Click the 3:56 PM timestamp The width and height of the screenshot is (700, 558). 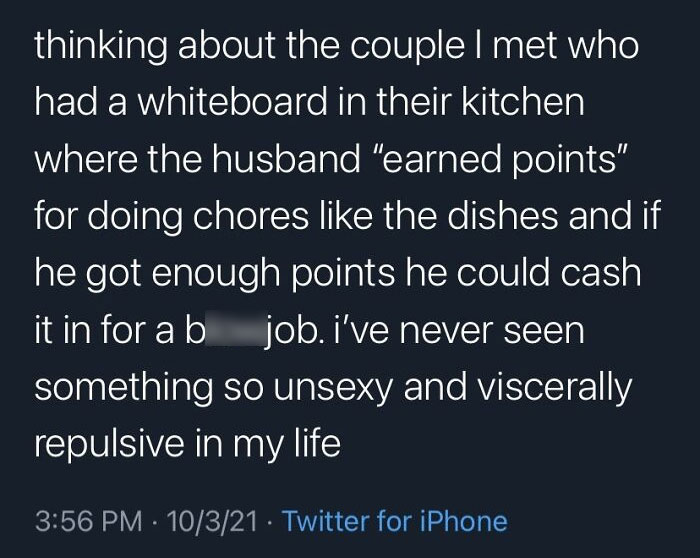88,521
